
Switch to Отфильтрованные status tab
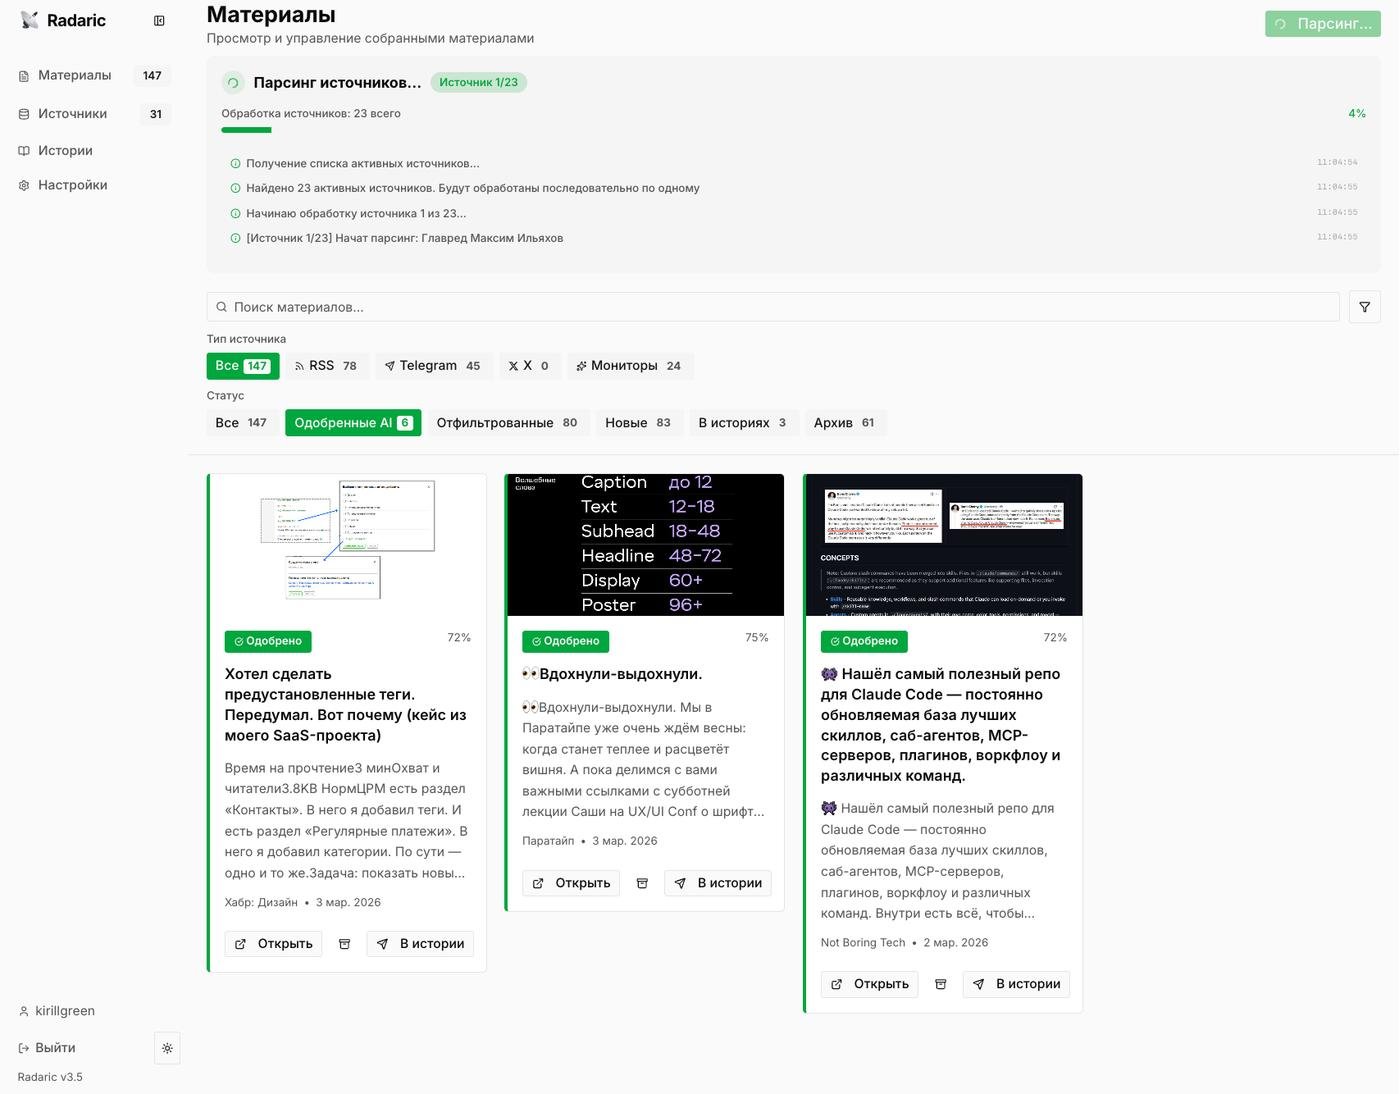click(x=506, y=423)
